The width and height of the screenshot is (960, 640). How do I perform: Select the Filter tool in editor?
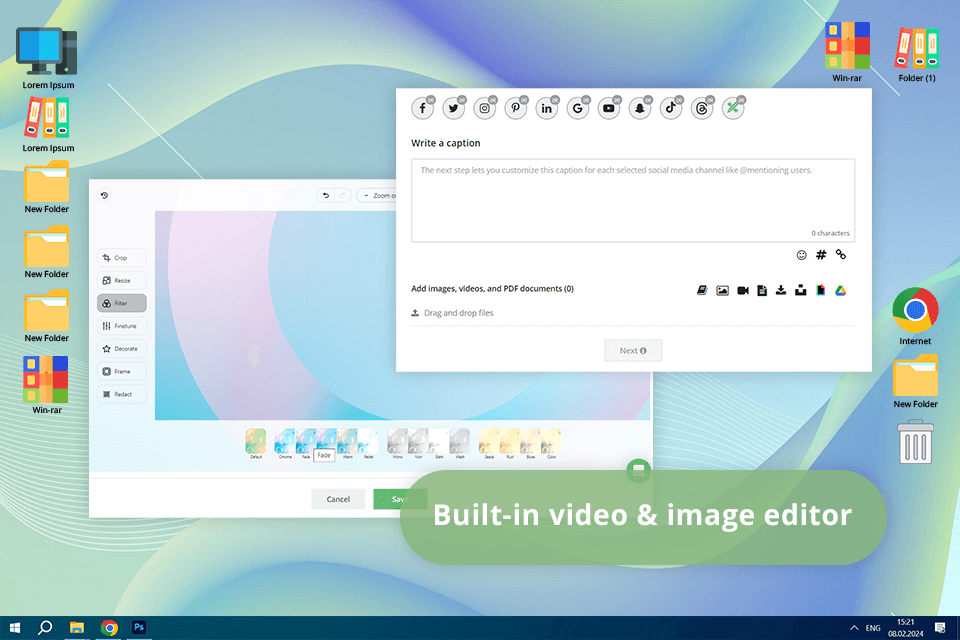click(121, 303)
